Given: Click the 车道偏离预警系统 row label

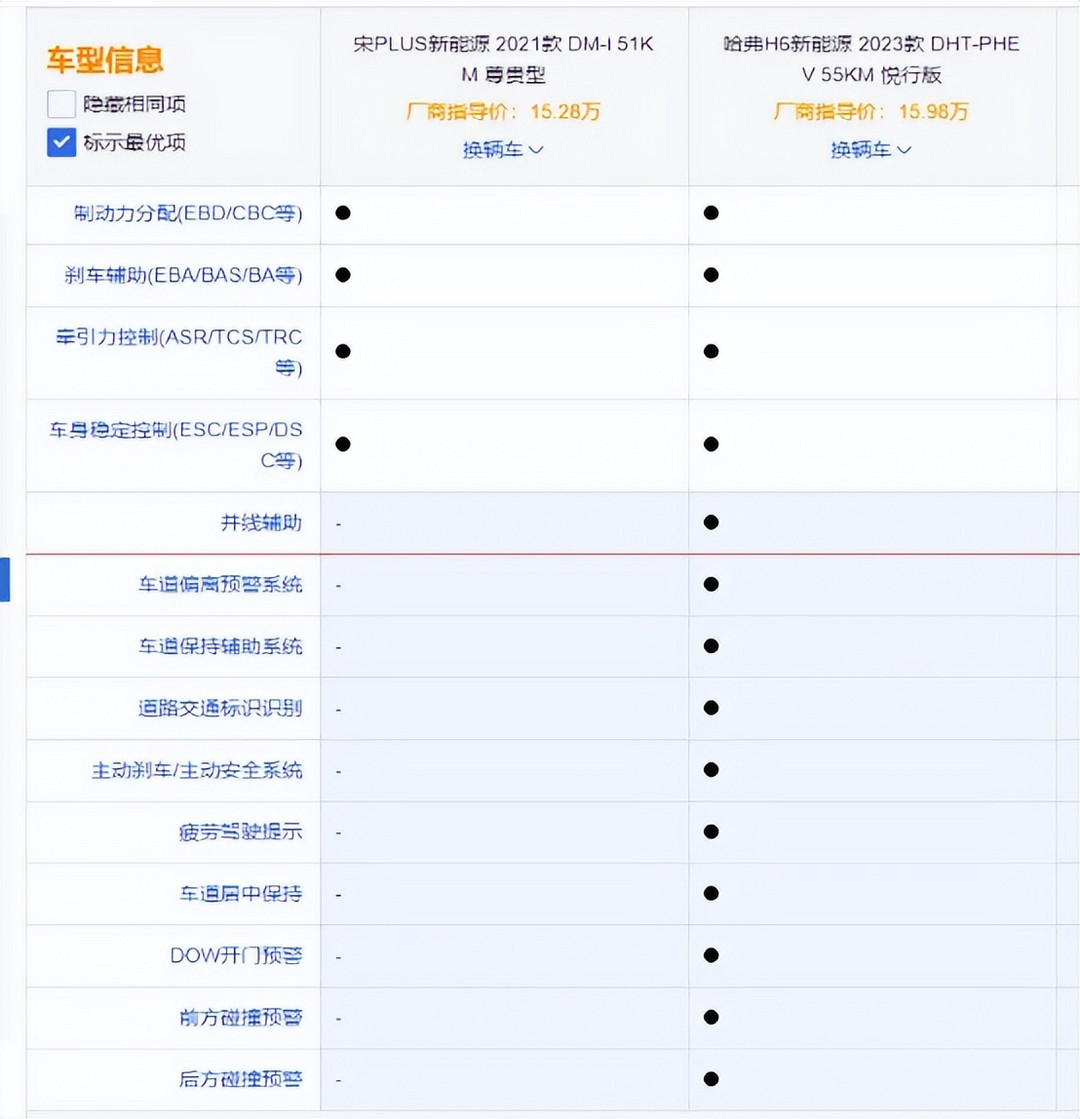Looking at the screenshot, I should (x=221, y=584).
